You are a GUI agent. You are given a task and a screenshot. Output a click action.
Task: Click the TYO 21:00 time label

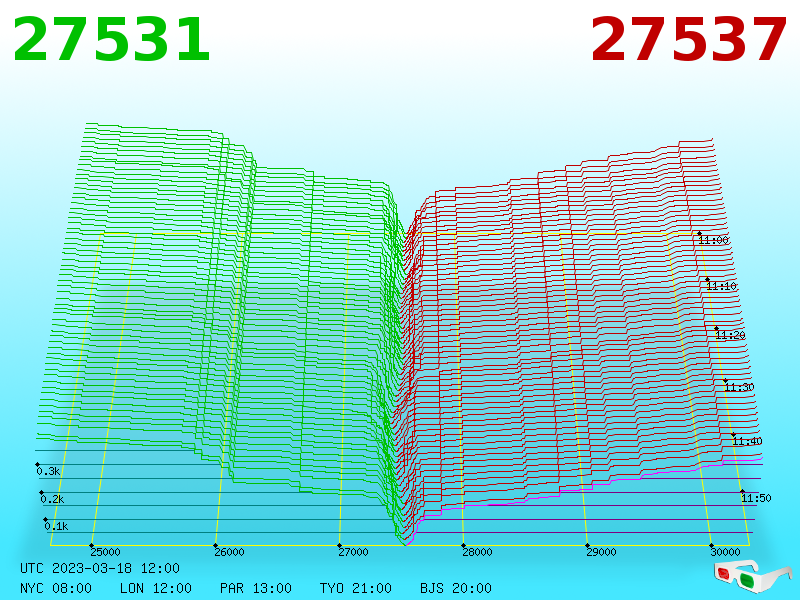coord(356,588)
